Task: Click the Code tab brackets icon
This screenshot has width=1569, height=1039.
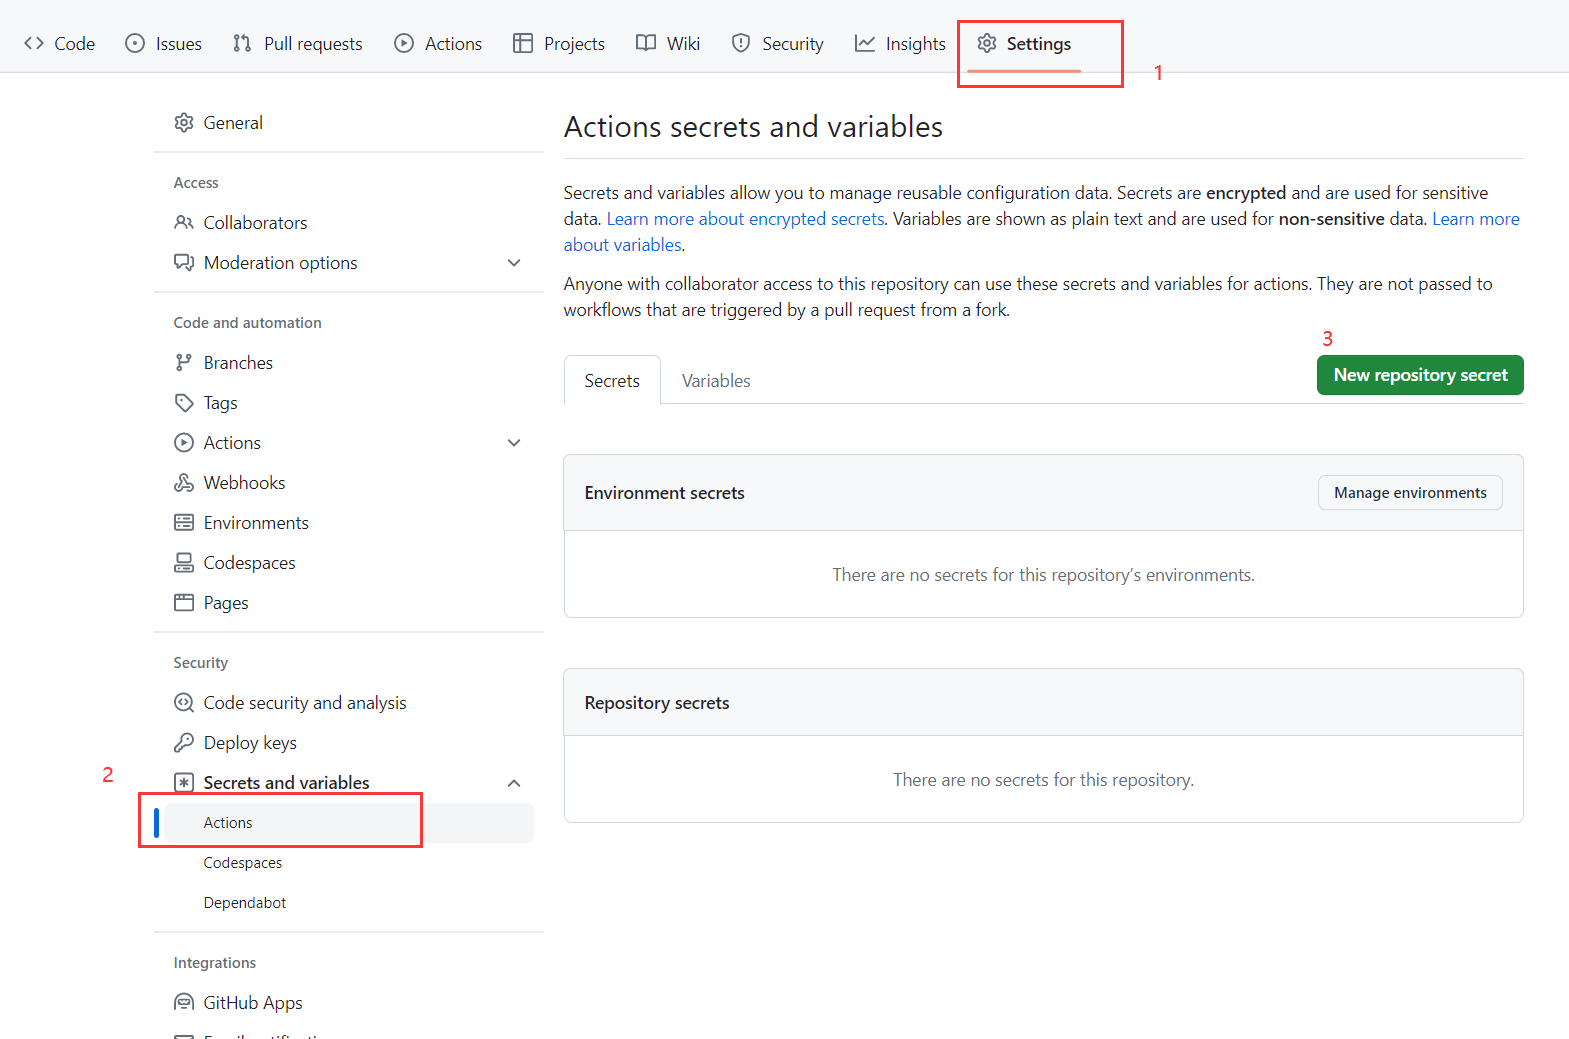Action: click(34, 43)
